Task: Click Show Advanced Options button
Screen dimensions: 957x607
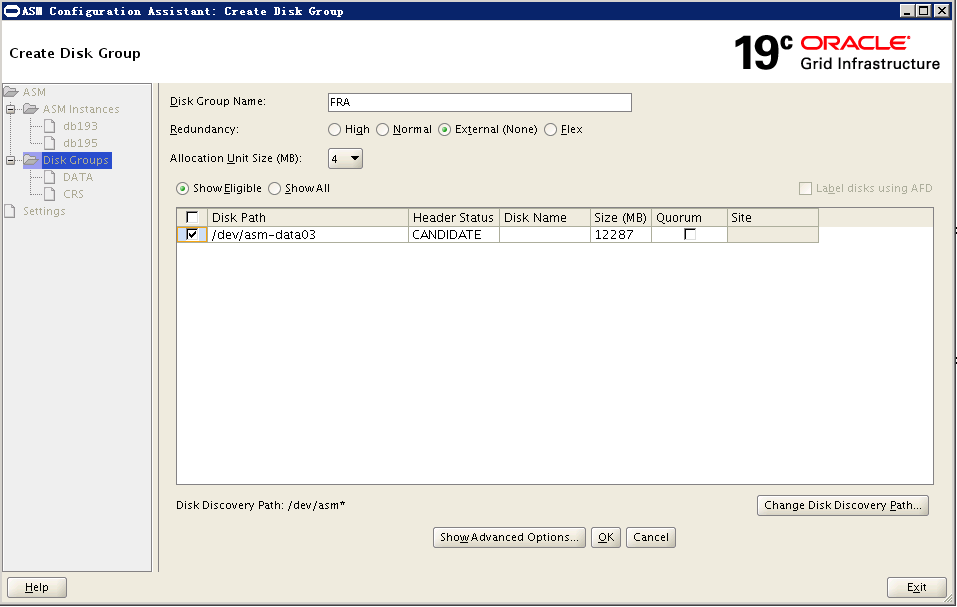Action: 509,537
